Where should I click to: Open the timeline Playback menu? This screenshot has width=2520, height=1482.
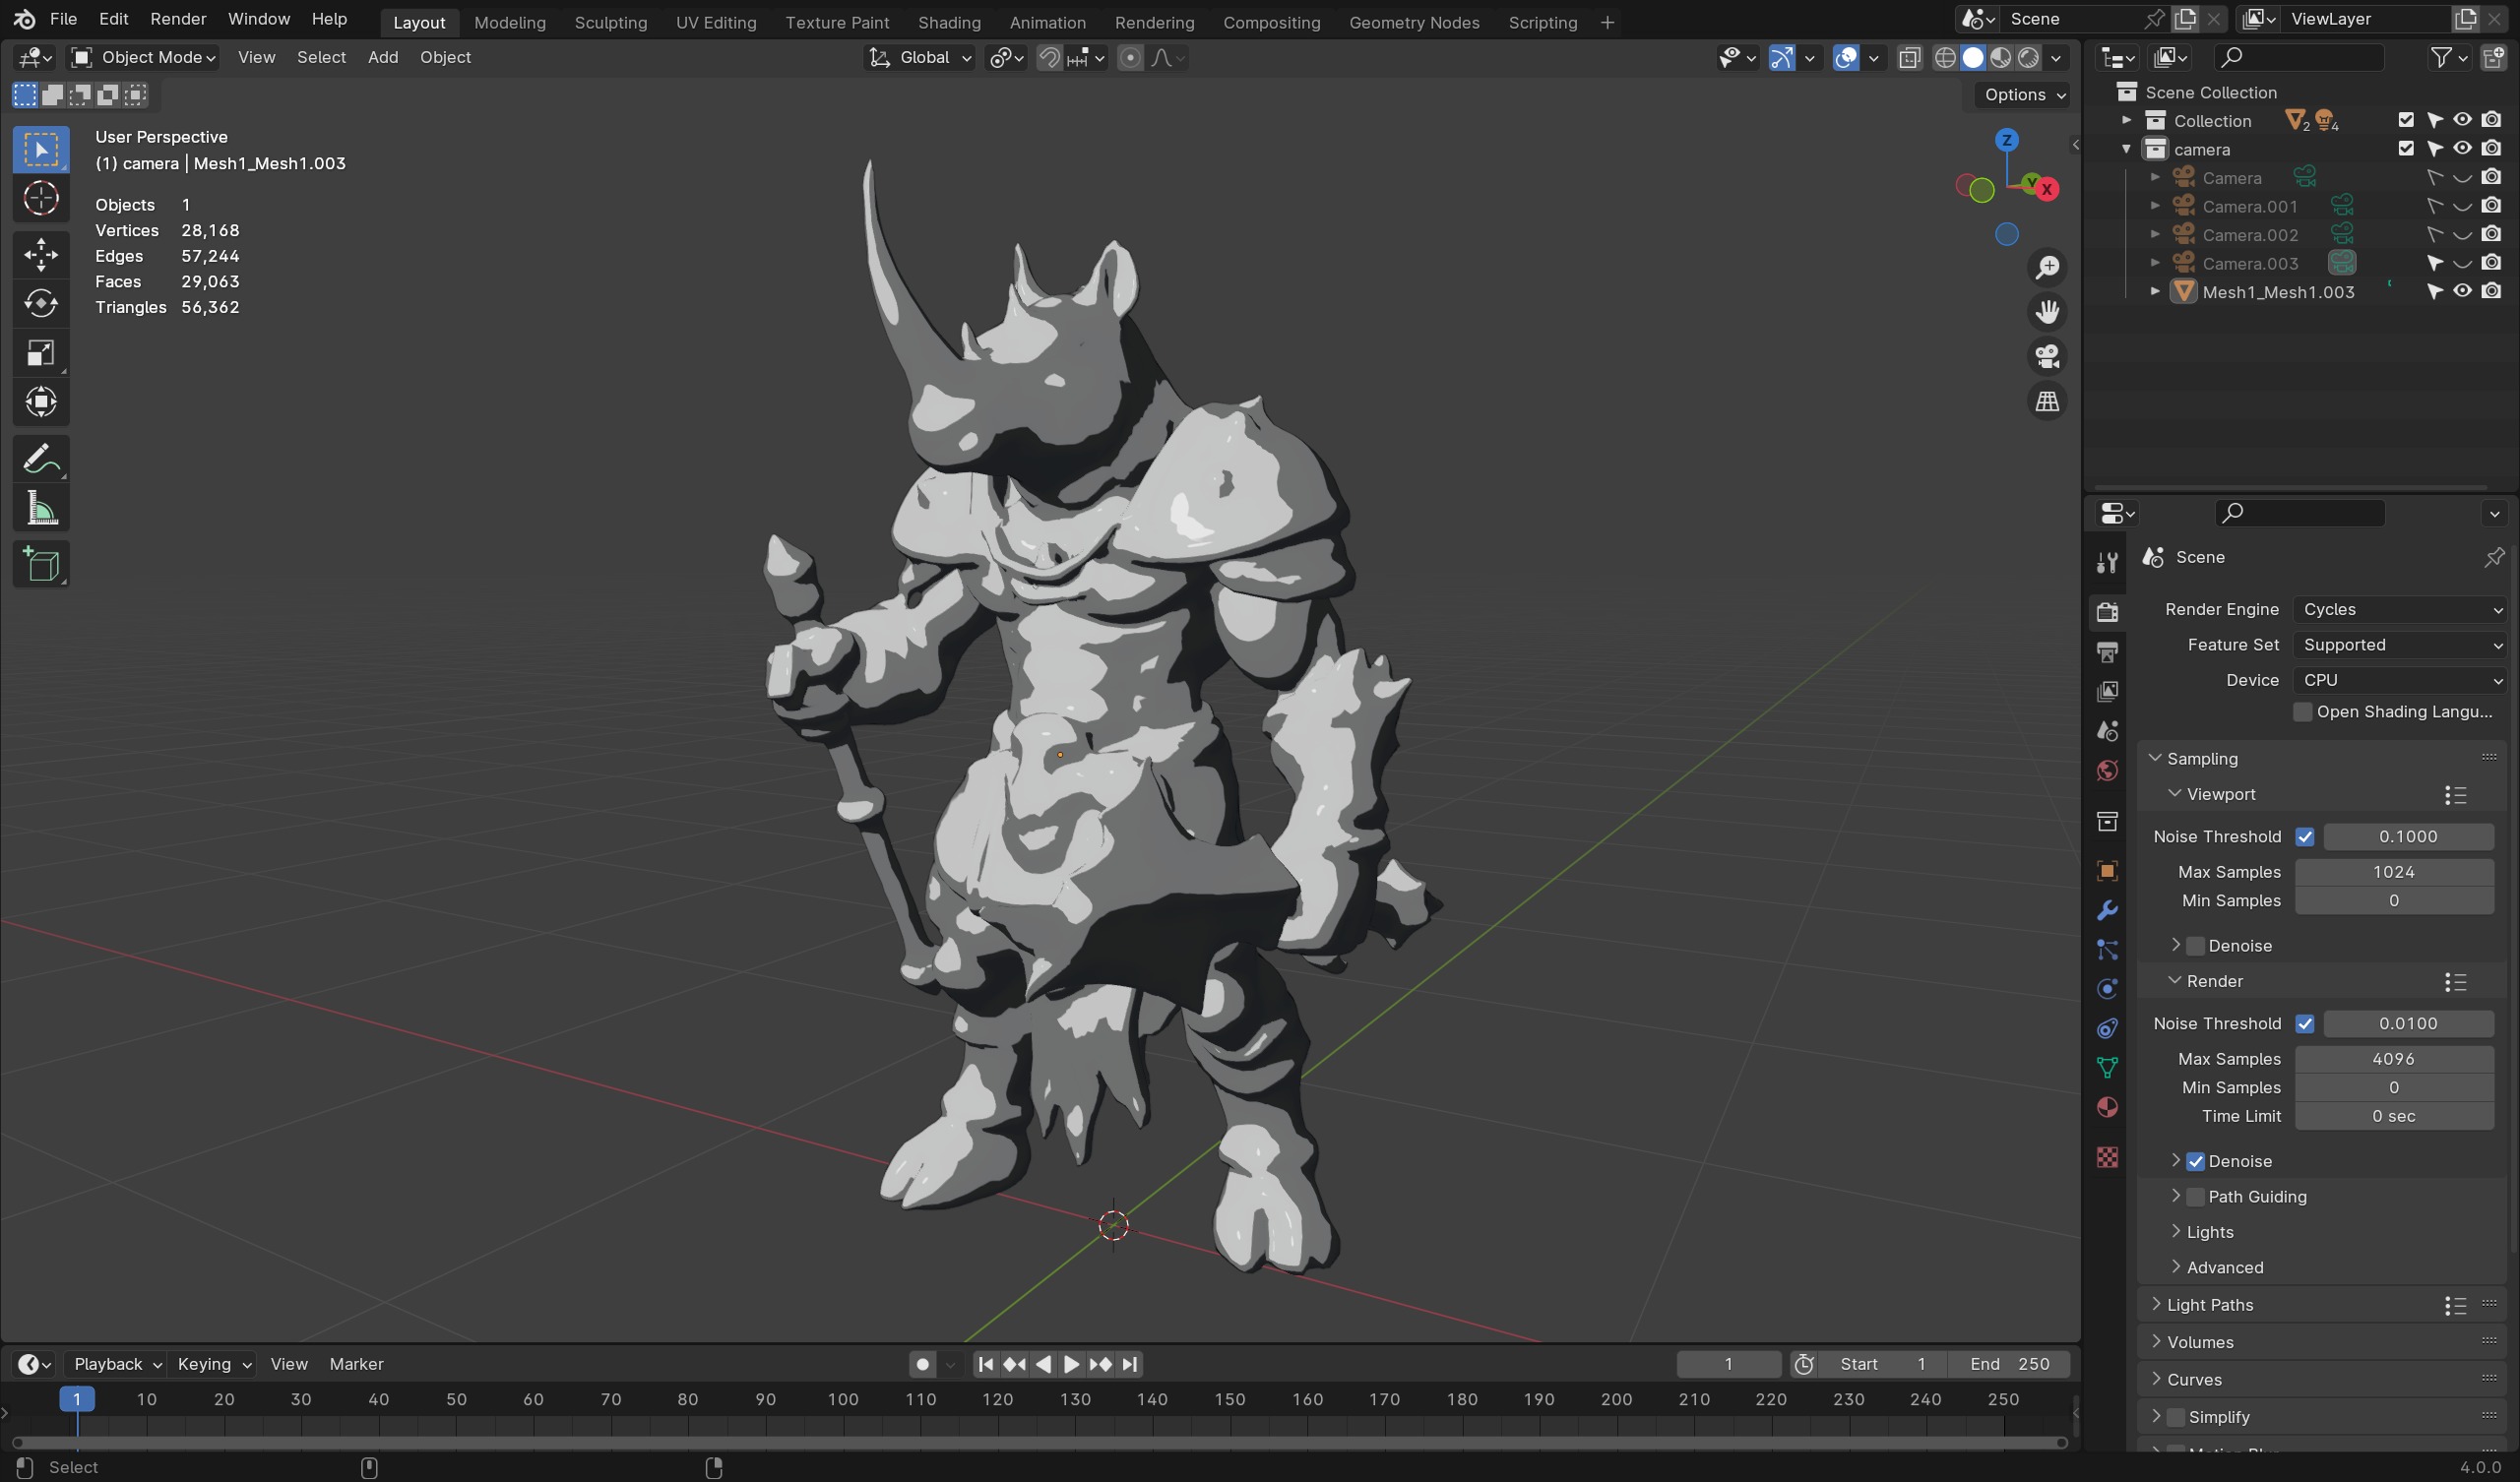(x=117, y=1364)
